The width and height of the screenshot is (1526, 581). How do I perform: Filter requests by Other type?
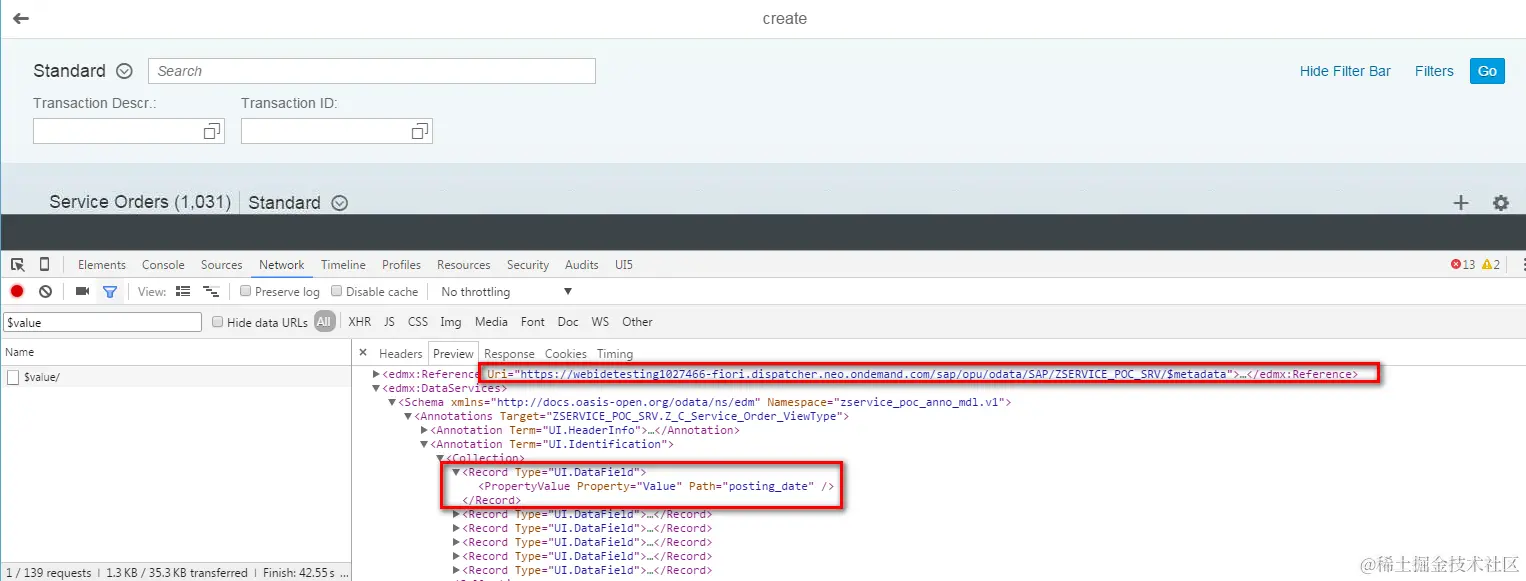(637, 322)
